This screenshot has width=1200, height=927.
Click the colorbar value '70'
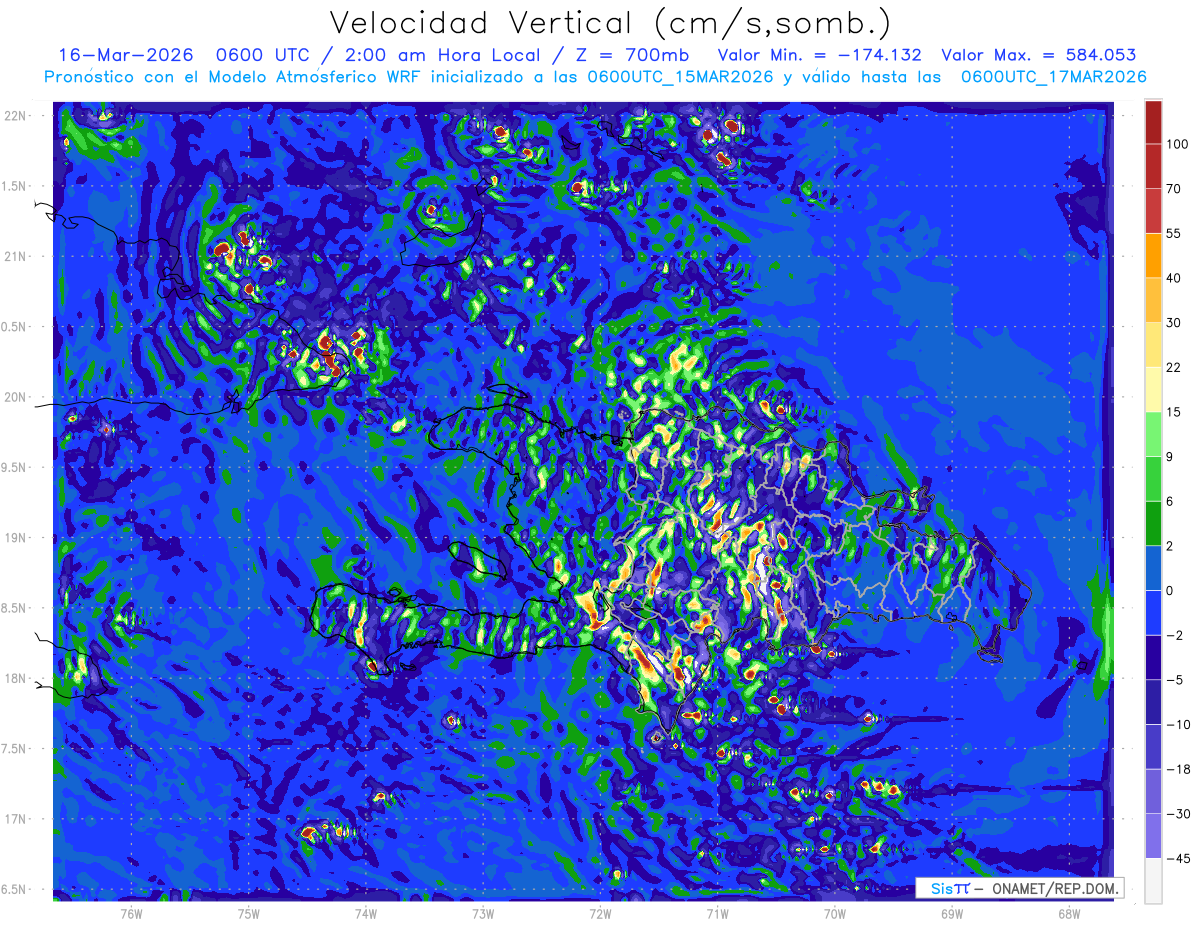(1175, 188)
